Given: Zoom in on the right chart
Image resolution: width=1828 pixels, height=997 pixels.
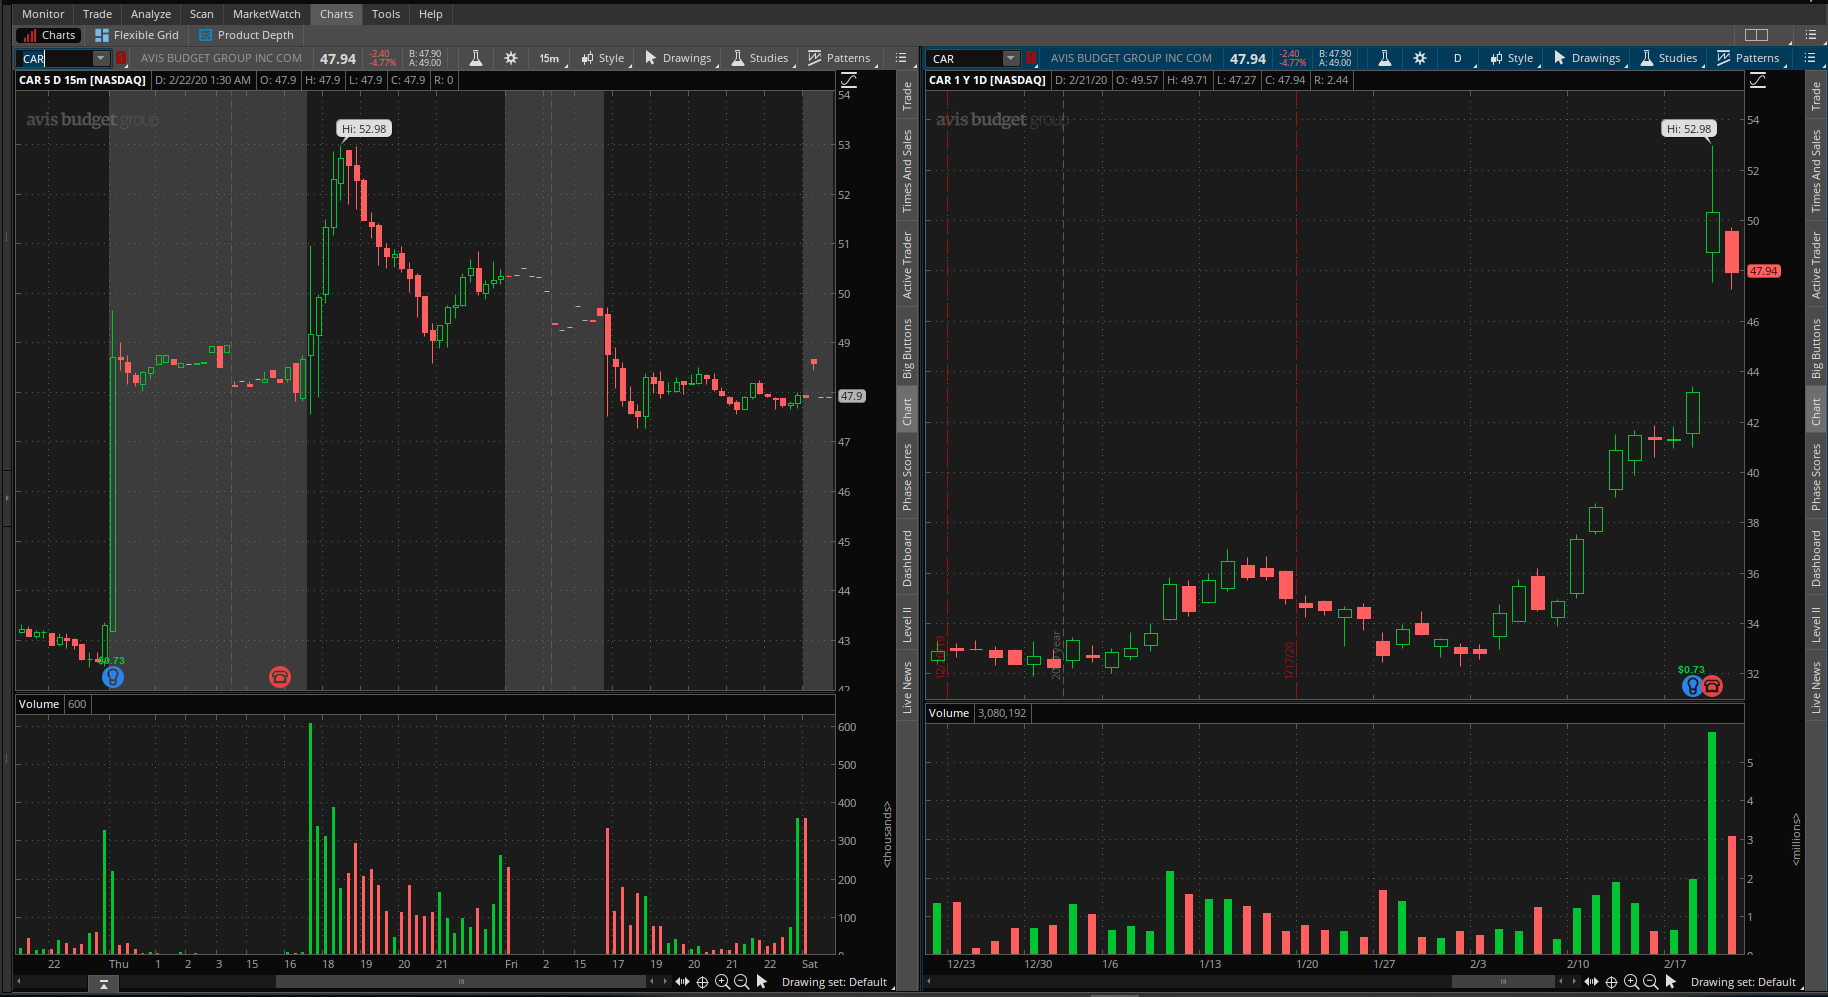Looking at the screenshot, I should 1631,982.
